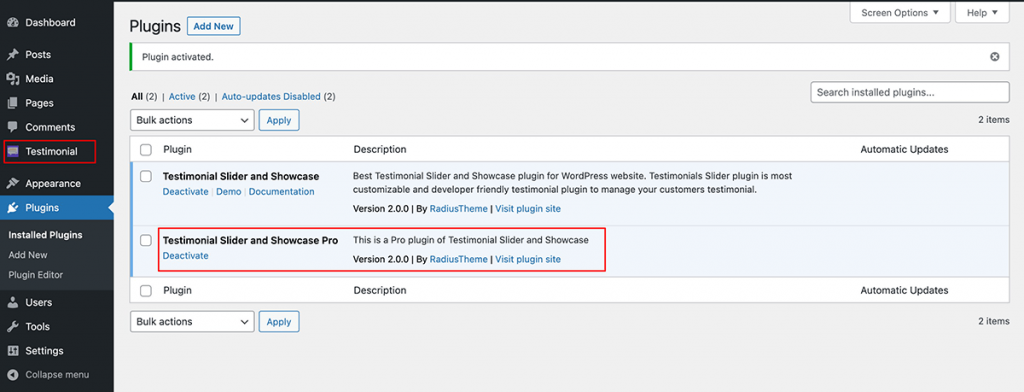Click the Pages sidebar icon
1024x392 pixels.
click(13, 103)
